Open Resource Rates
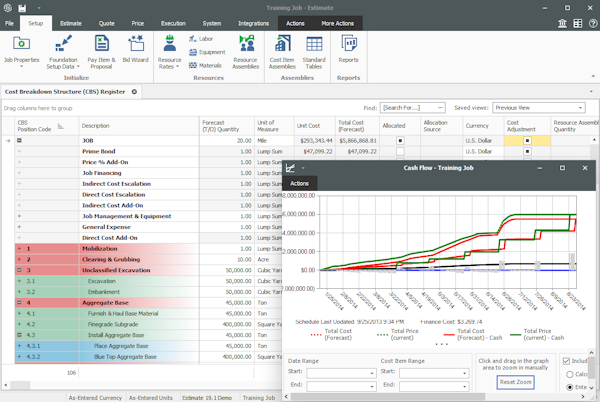600x402 pixels. (170, 52)
